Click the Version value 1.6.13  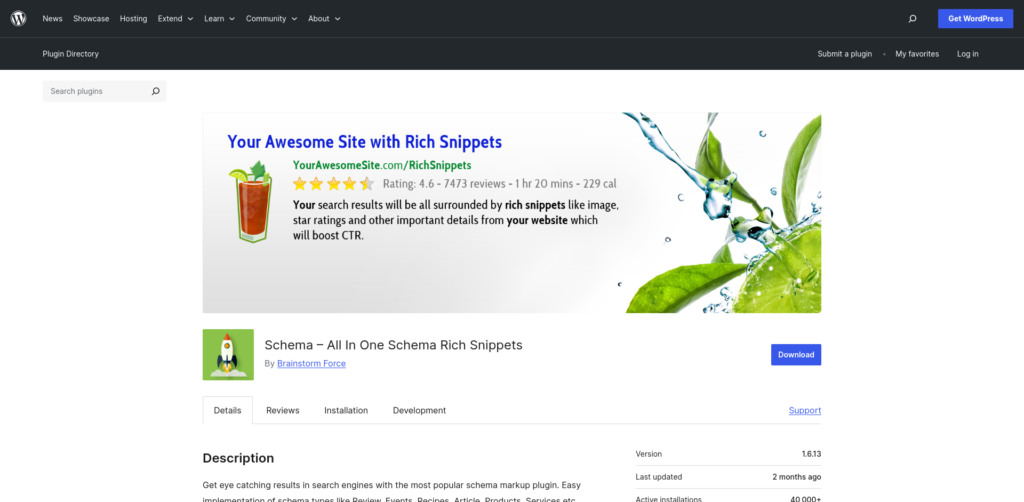(811, 454)
